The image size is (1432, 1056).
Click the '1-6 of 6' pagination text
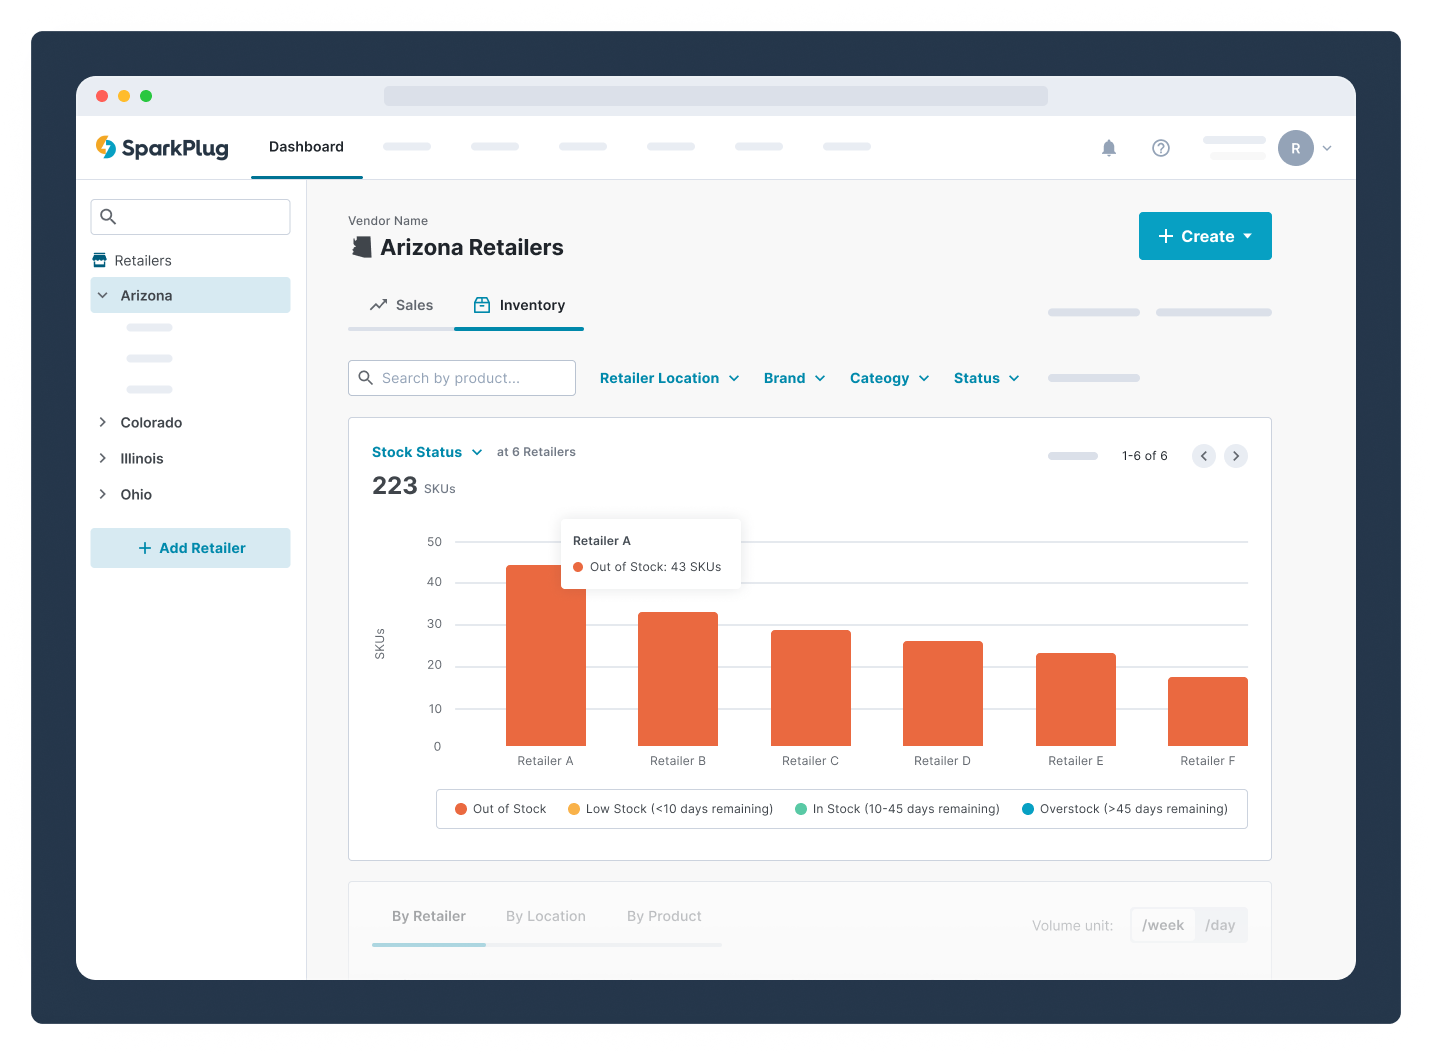click(1145, 456)
